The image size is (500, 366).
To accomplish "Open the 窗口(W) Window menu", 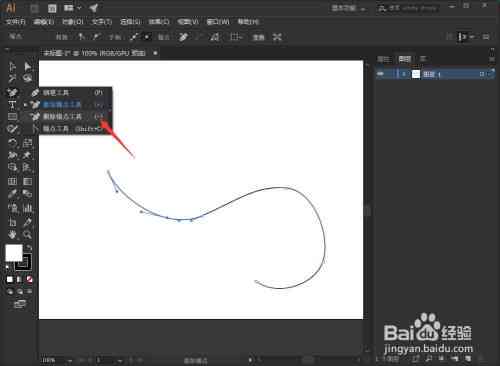I will [x=218, y=22].
